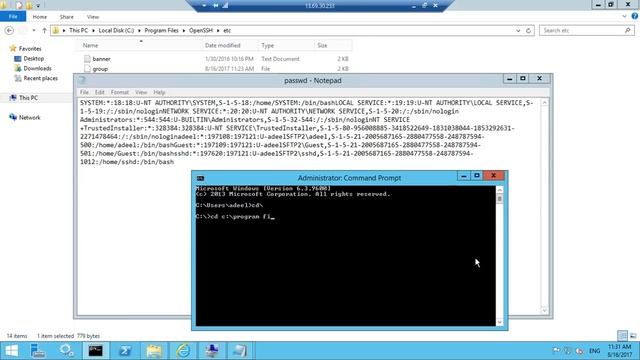Launch Internet Explorer from taskbar
The height and width of the screenshot is (360, 640).
click(183, 351)
